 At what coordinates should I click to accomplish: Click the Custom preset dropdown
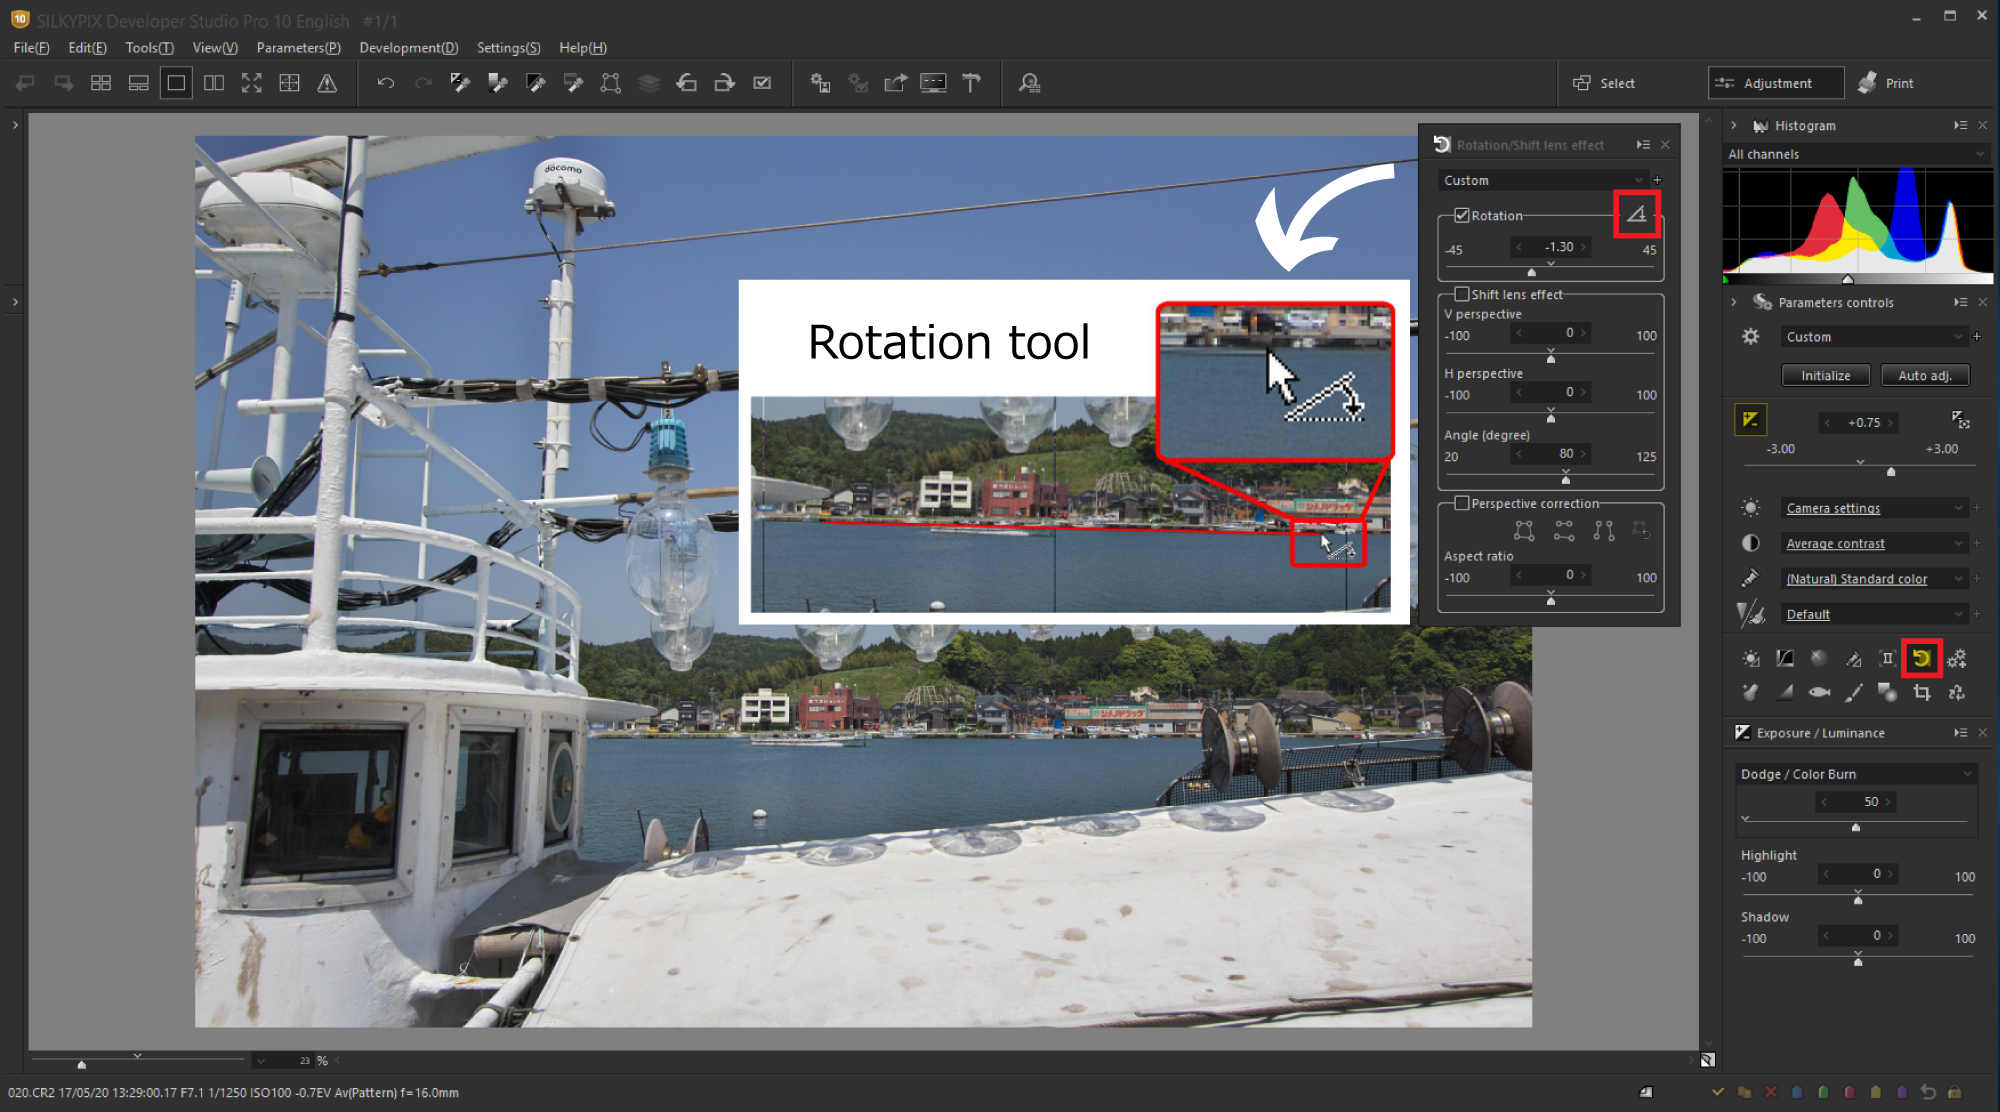tap(1547, 179)
